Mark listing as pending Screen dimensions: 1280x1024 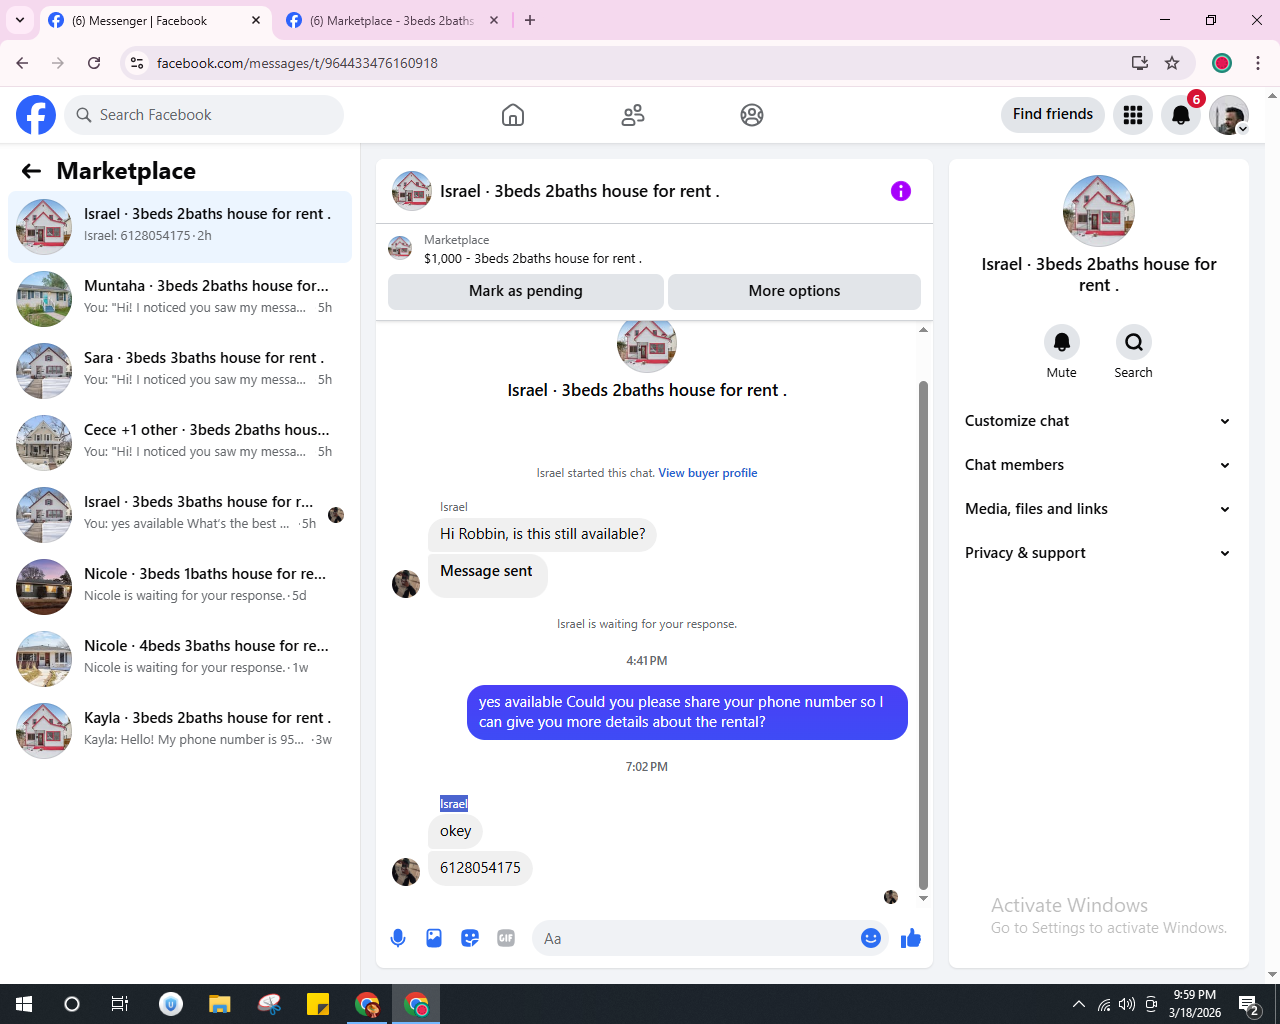click(526, 291)
